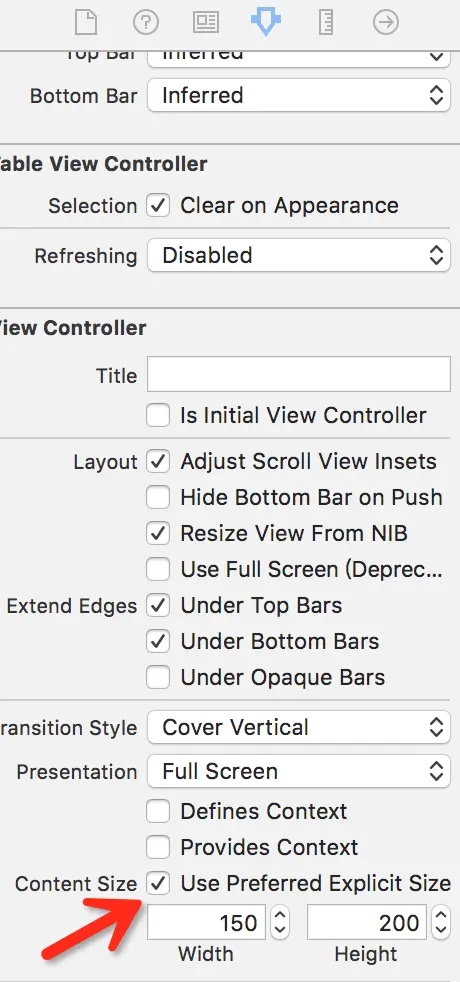Click the Height stepper arrows
This screenshot has height=982, width=460.
pos(441,922)
